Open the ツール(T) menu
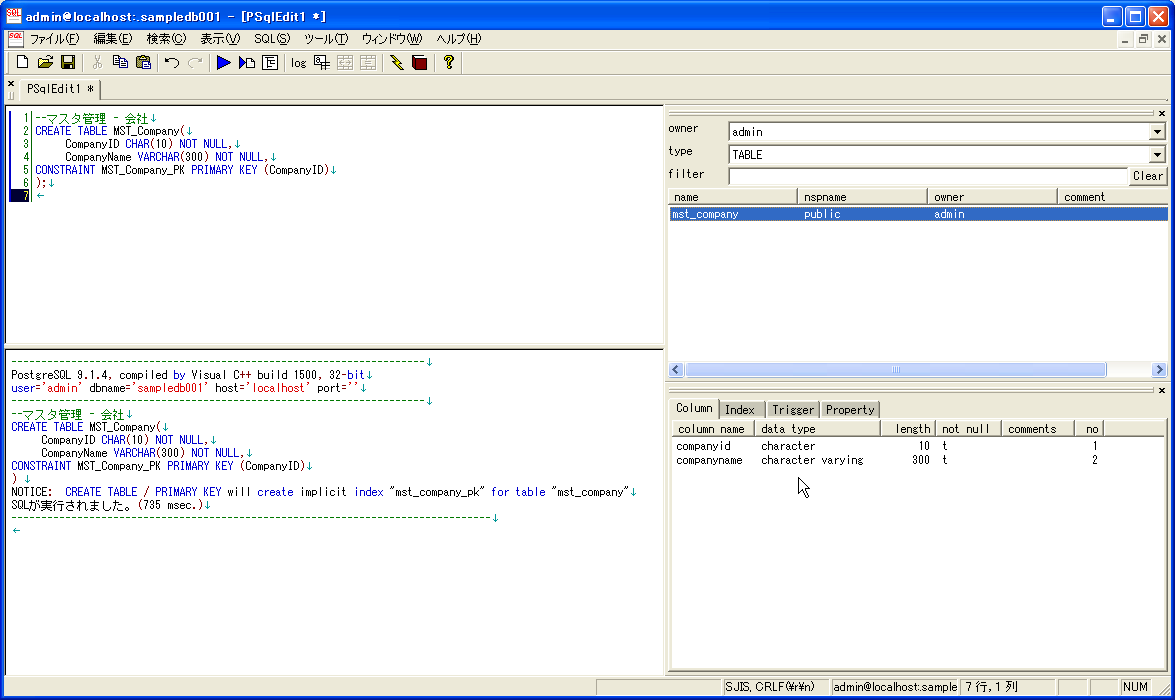Image resolution: width=1175 pixels, height=700 pixels. 325,39
